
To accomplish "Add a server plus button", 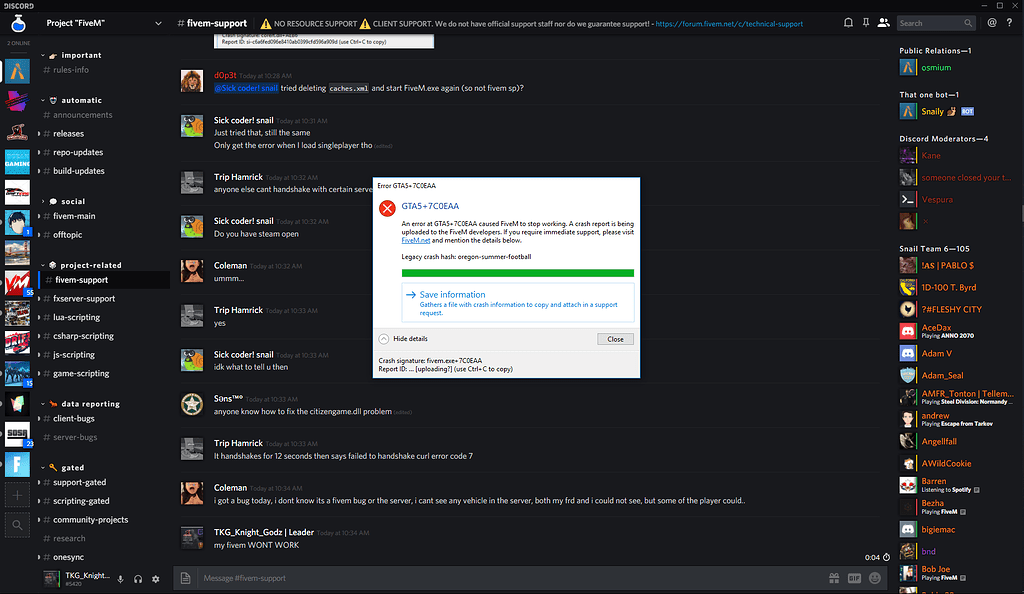I will [x=18, y=495].
